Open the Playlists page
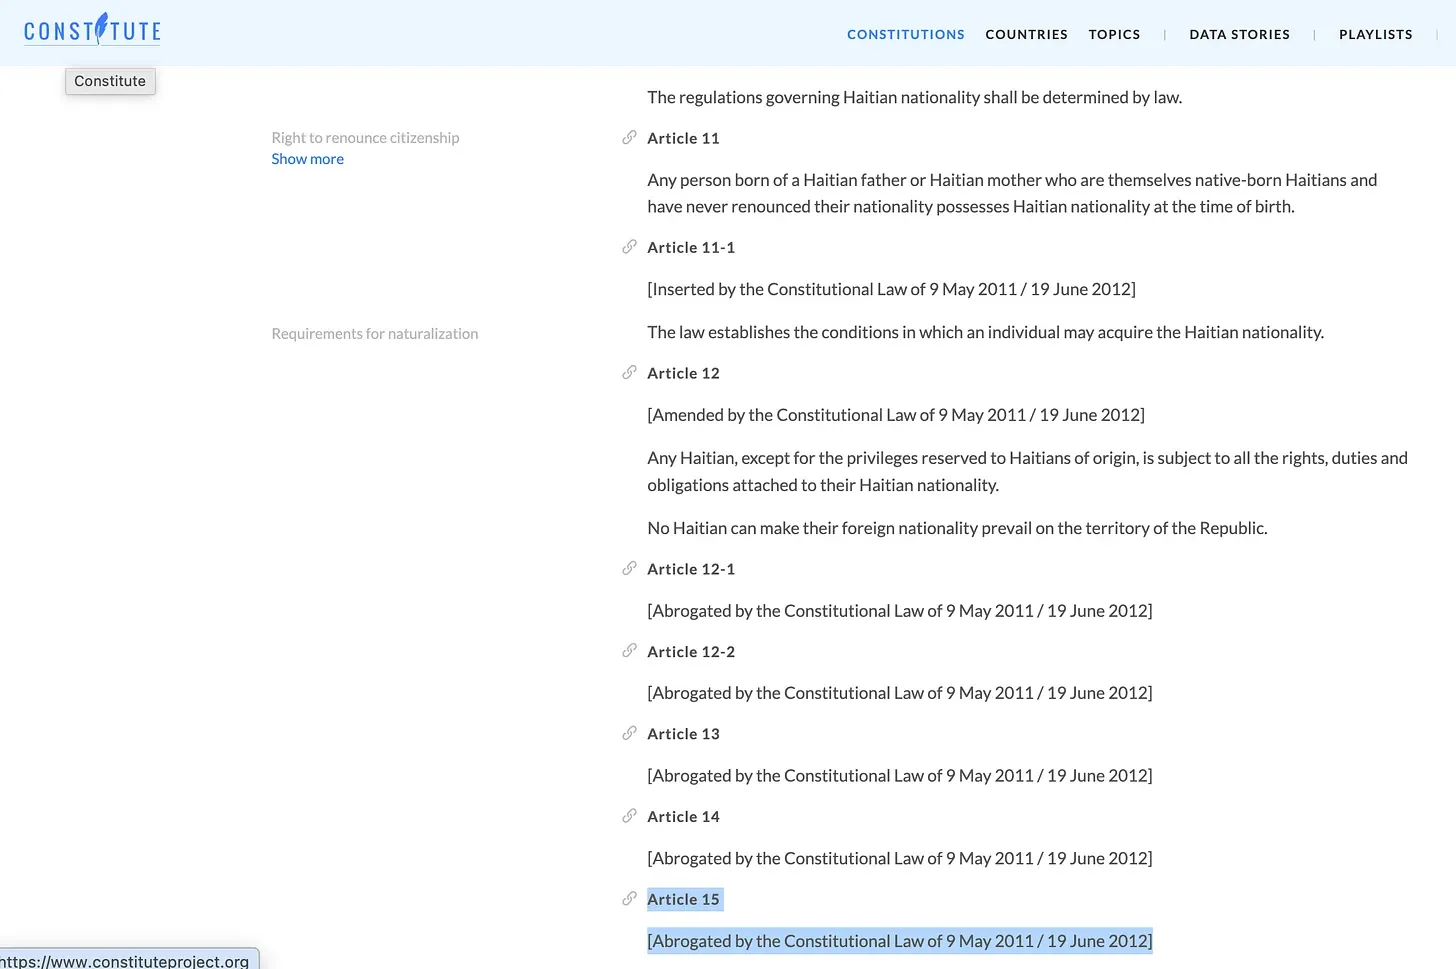 coord(1376,34)
